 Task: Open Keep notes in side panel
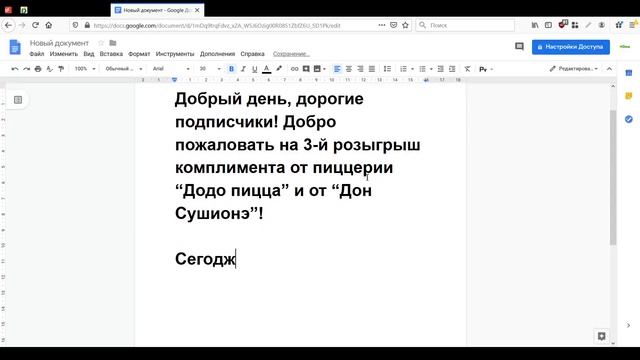tap(629, 96)
